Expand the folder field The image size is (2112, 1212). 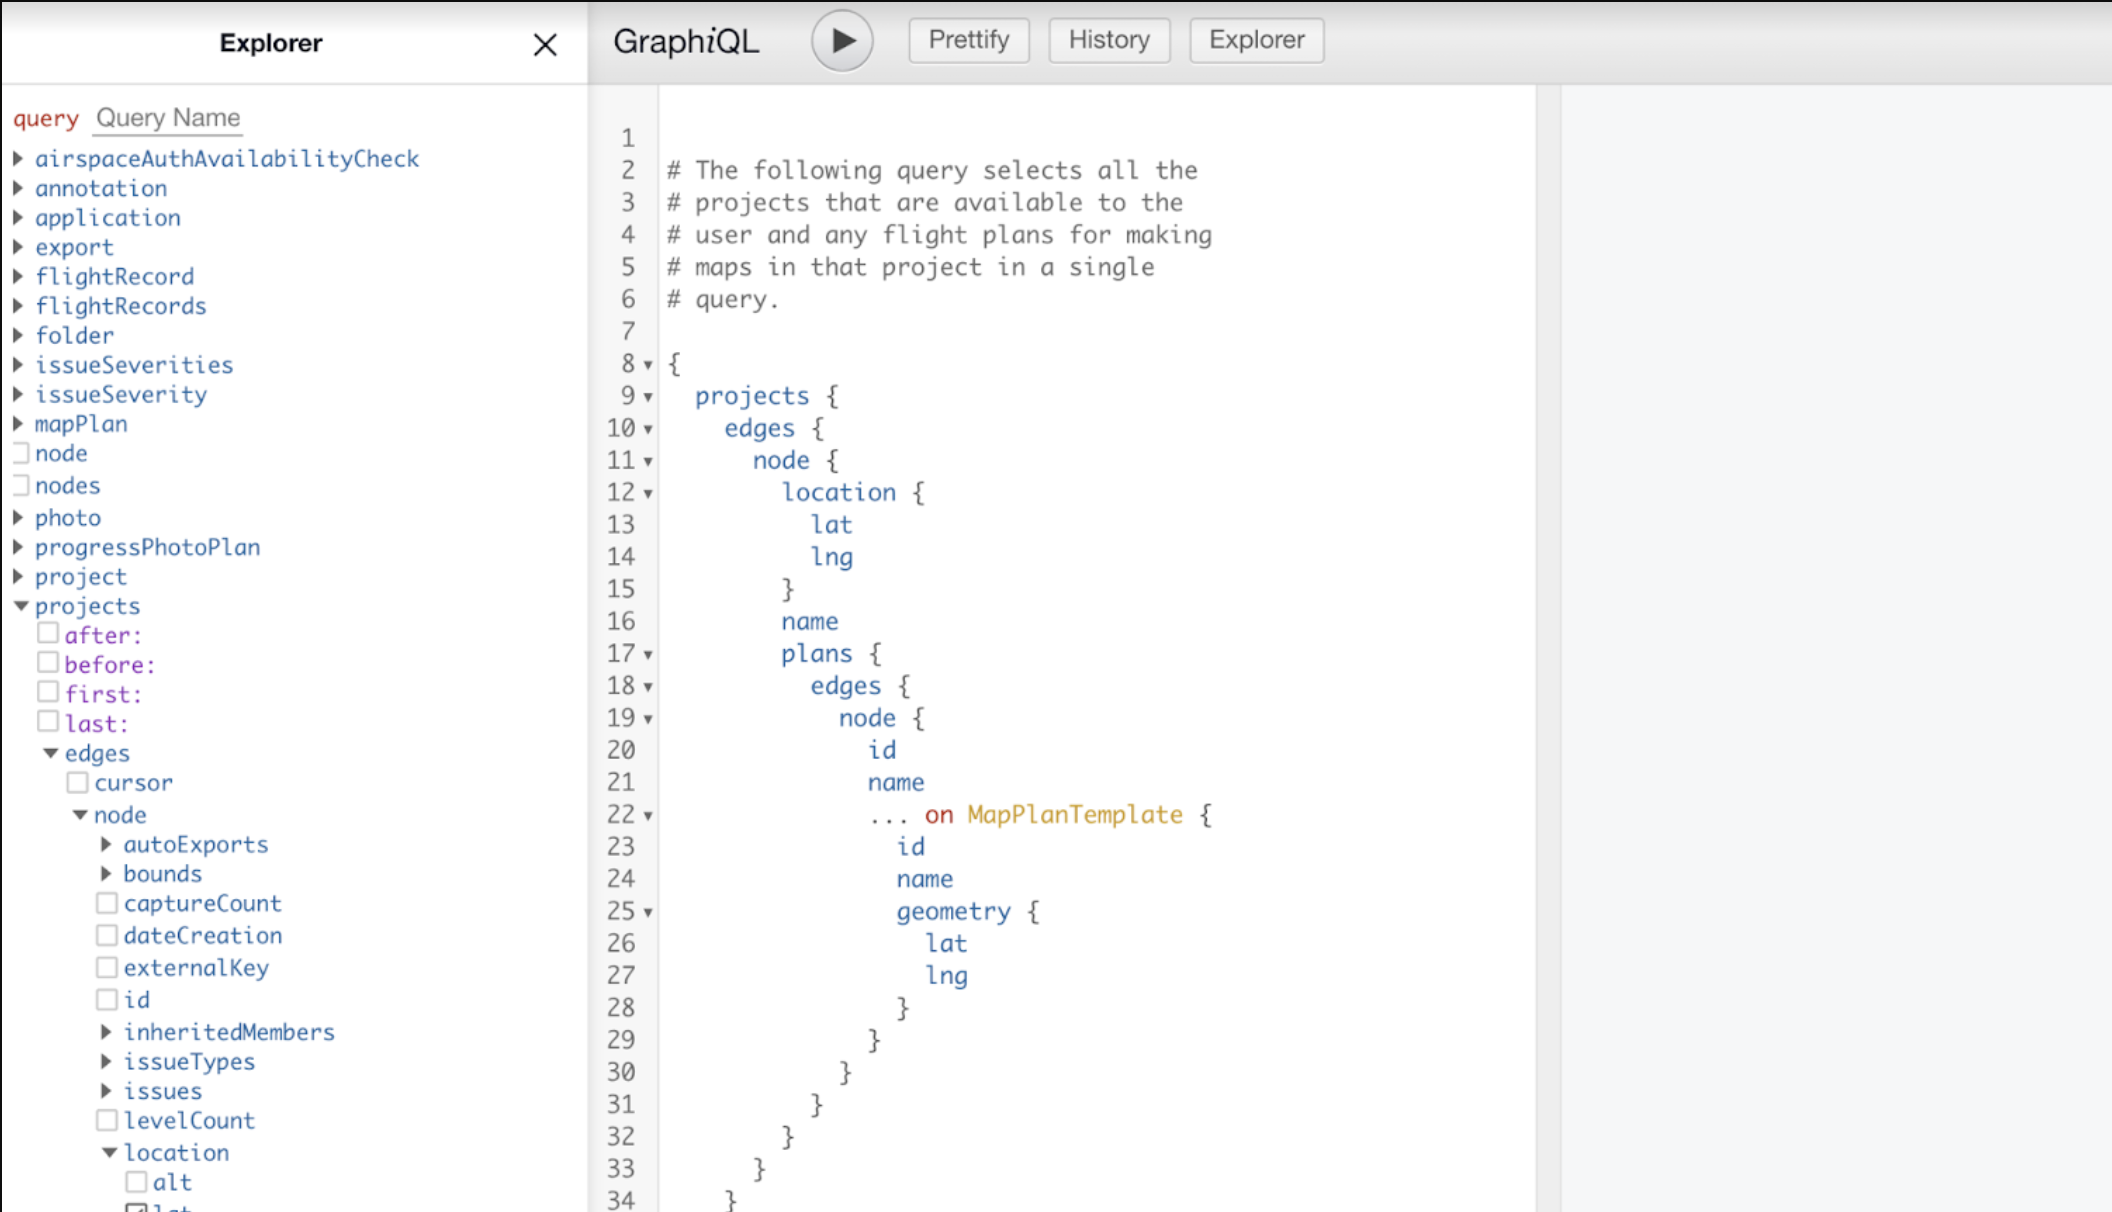19,335
